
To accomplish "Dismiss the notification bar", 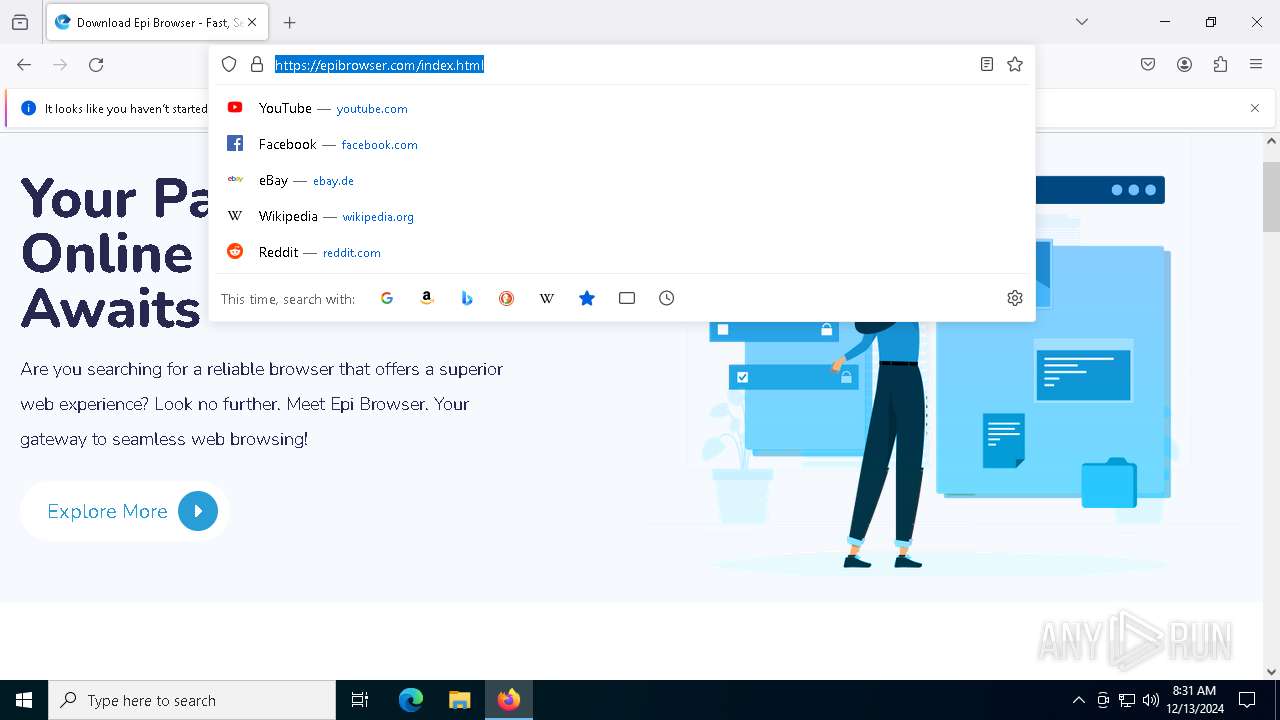I will [1255, 108].
